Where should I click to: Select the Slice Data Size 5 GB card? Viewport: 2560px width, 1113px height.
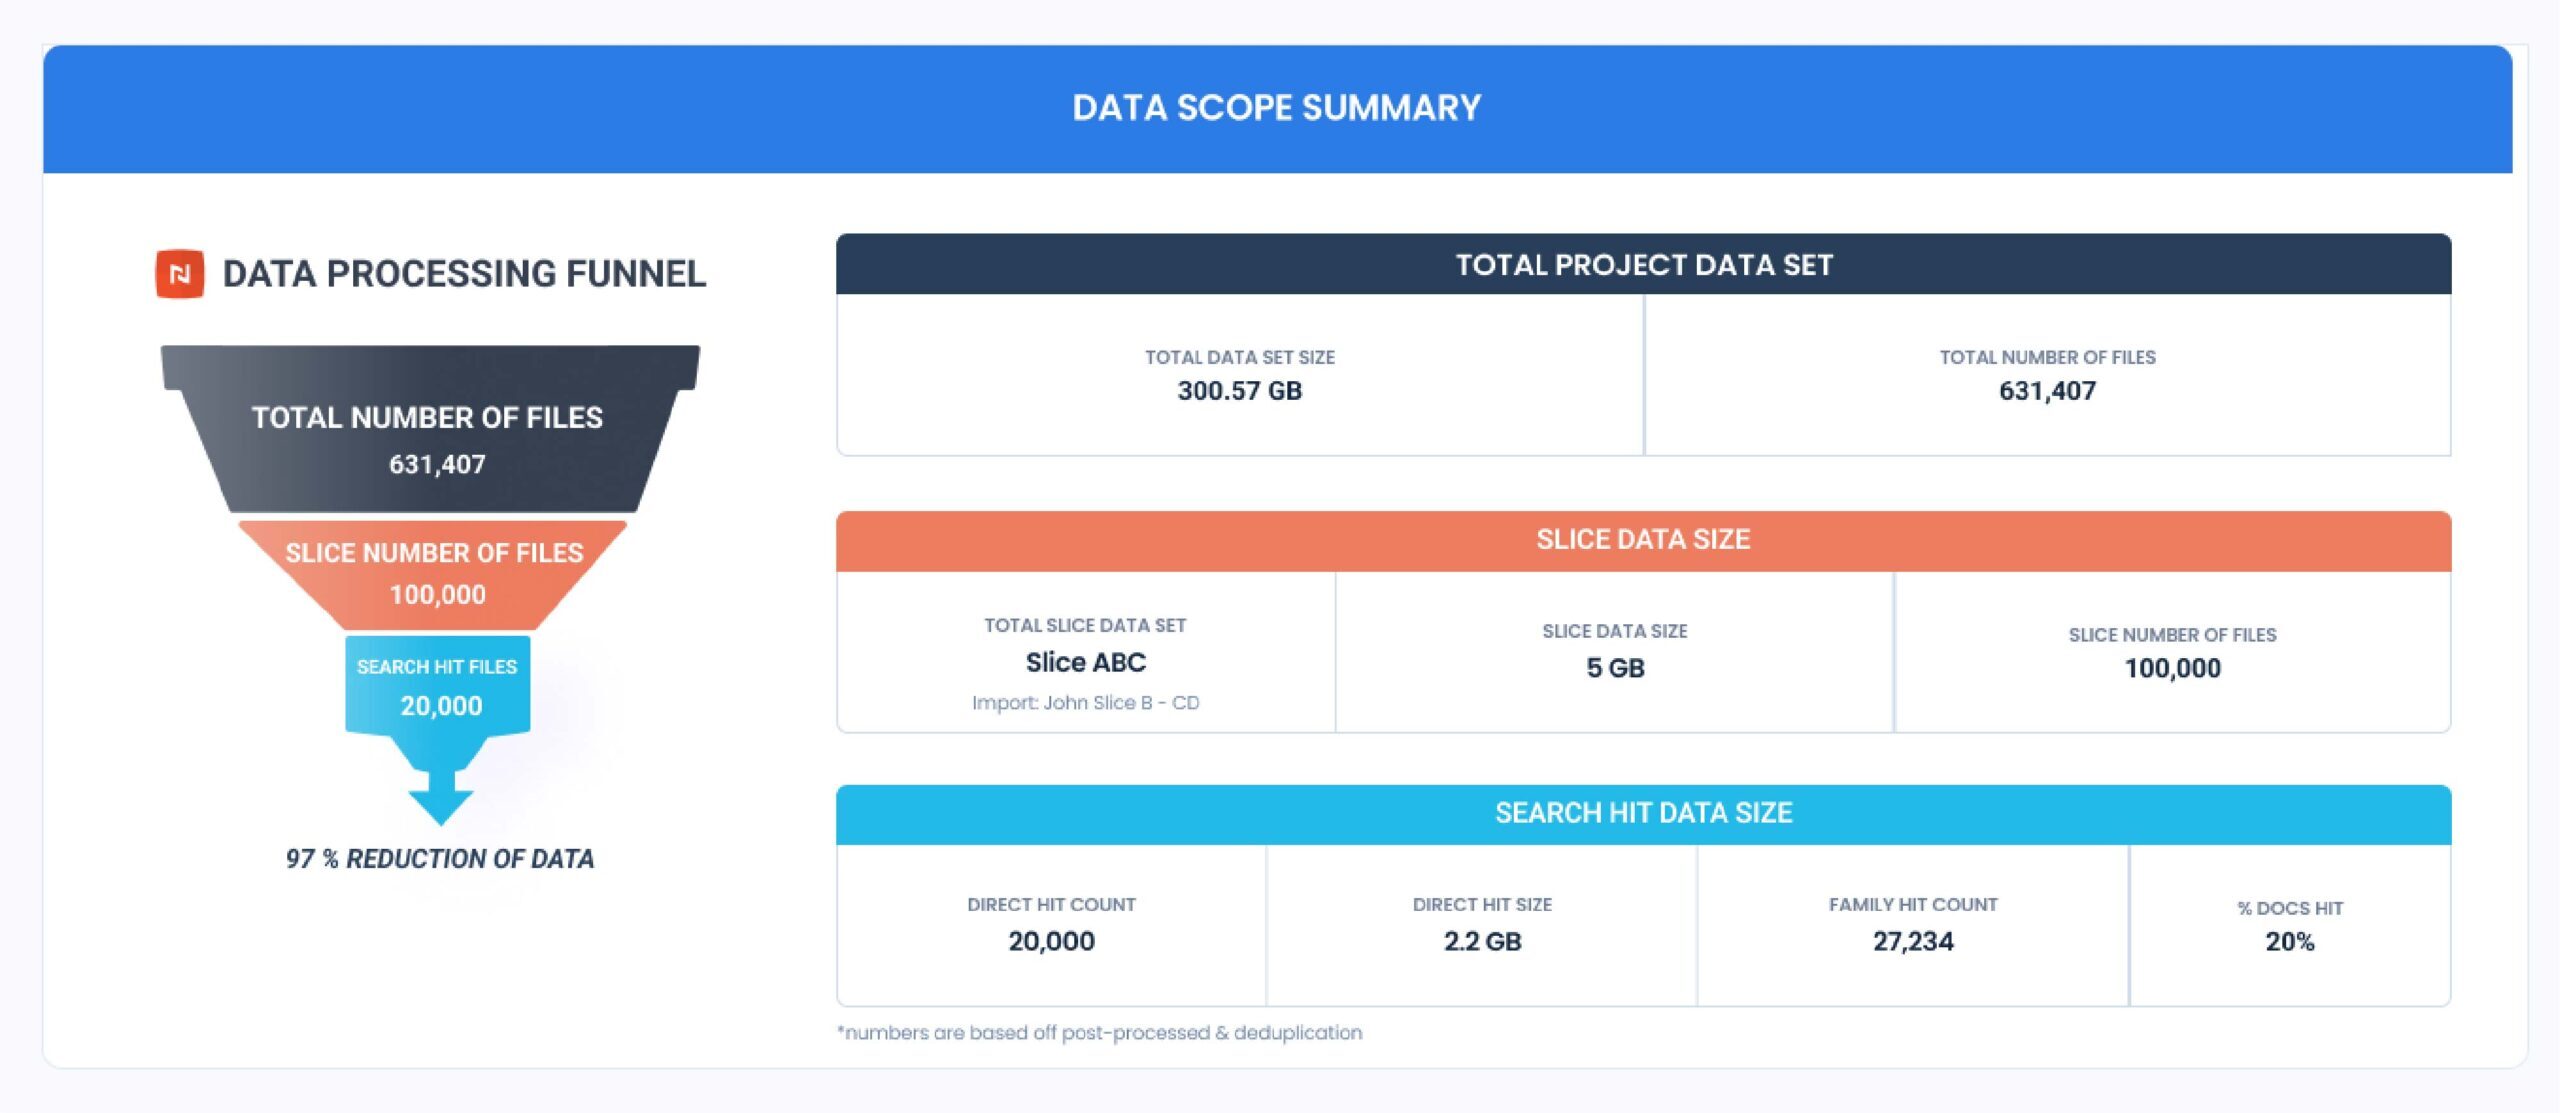click(1615, 652)
